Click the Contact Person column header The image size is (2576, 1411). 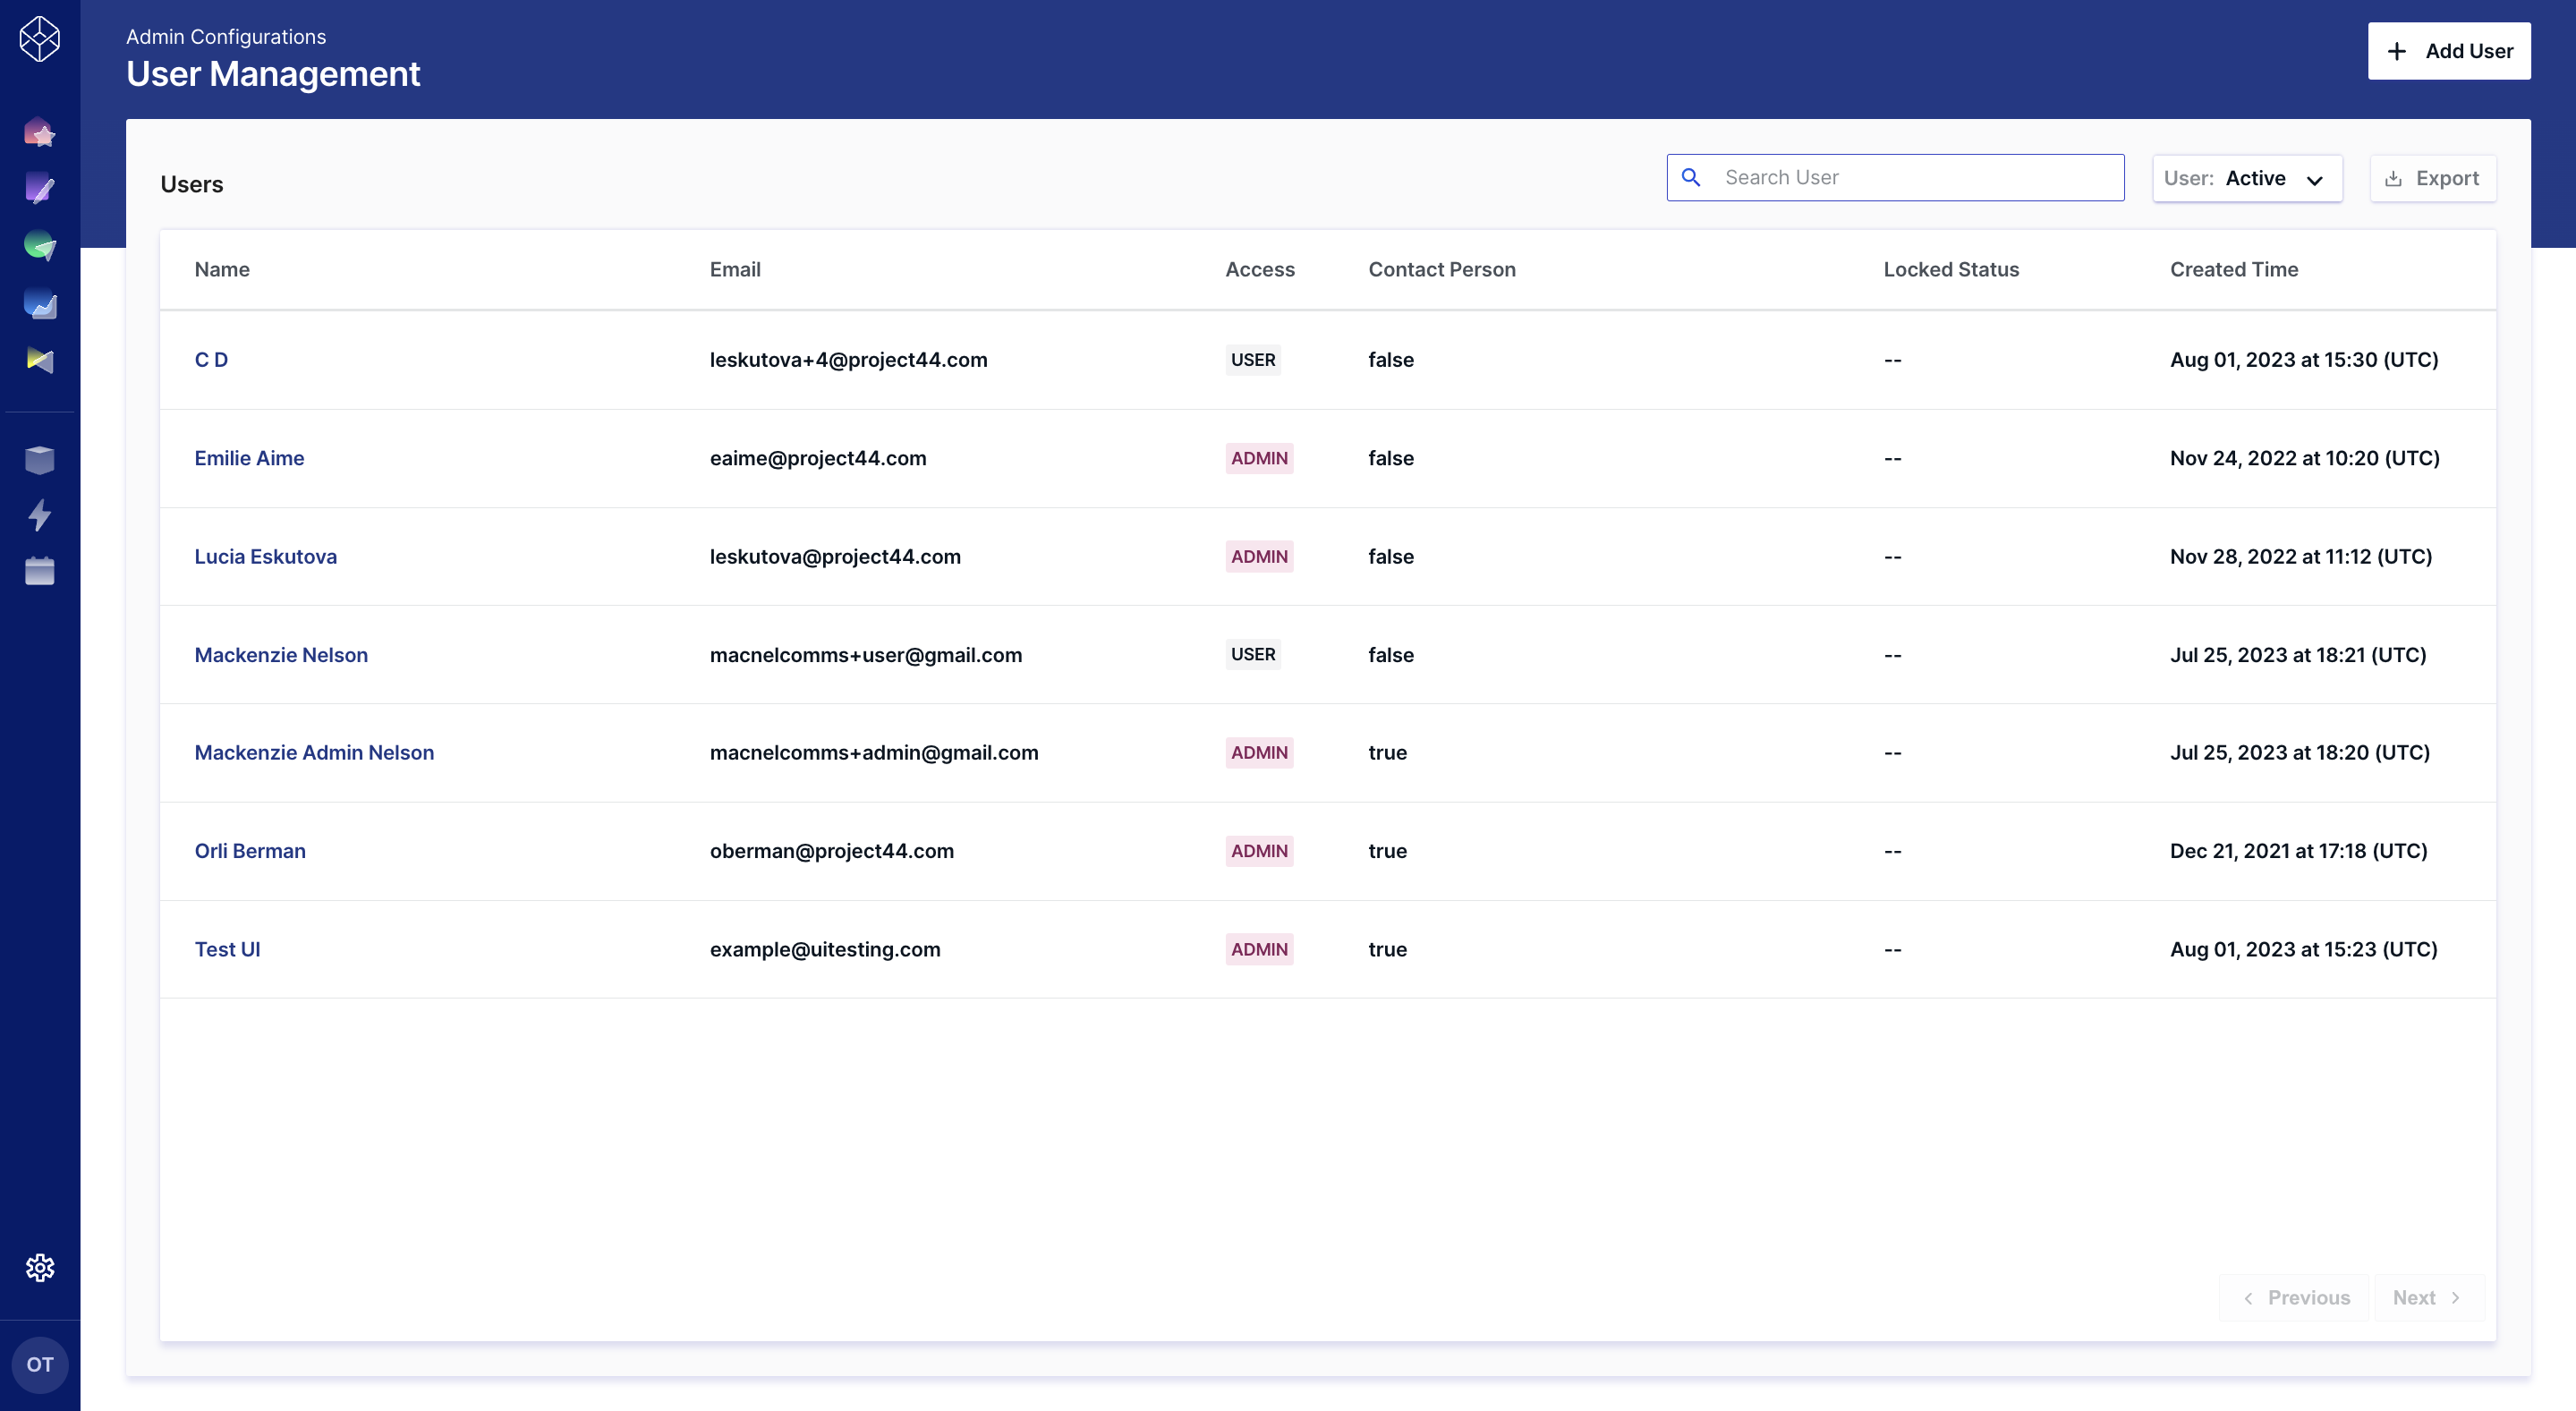tap(1442, 269)
